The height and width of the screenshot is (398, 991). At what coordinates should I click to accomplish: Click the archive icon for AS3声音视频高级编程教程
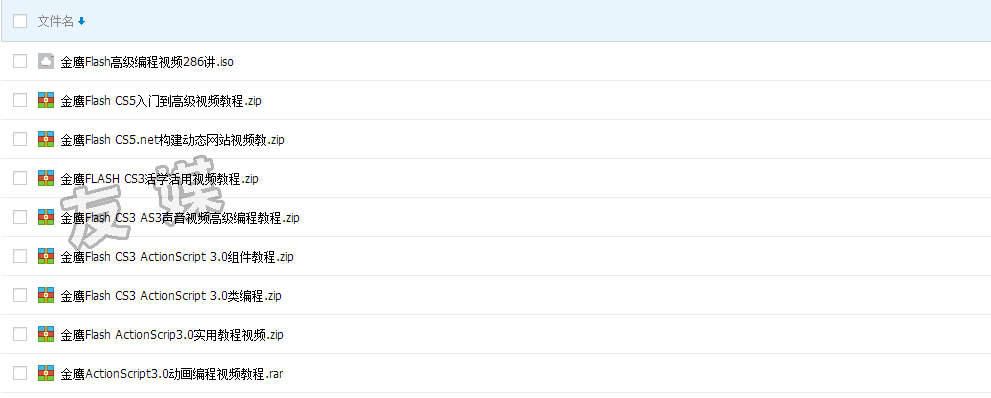[46, 217]
